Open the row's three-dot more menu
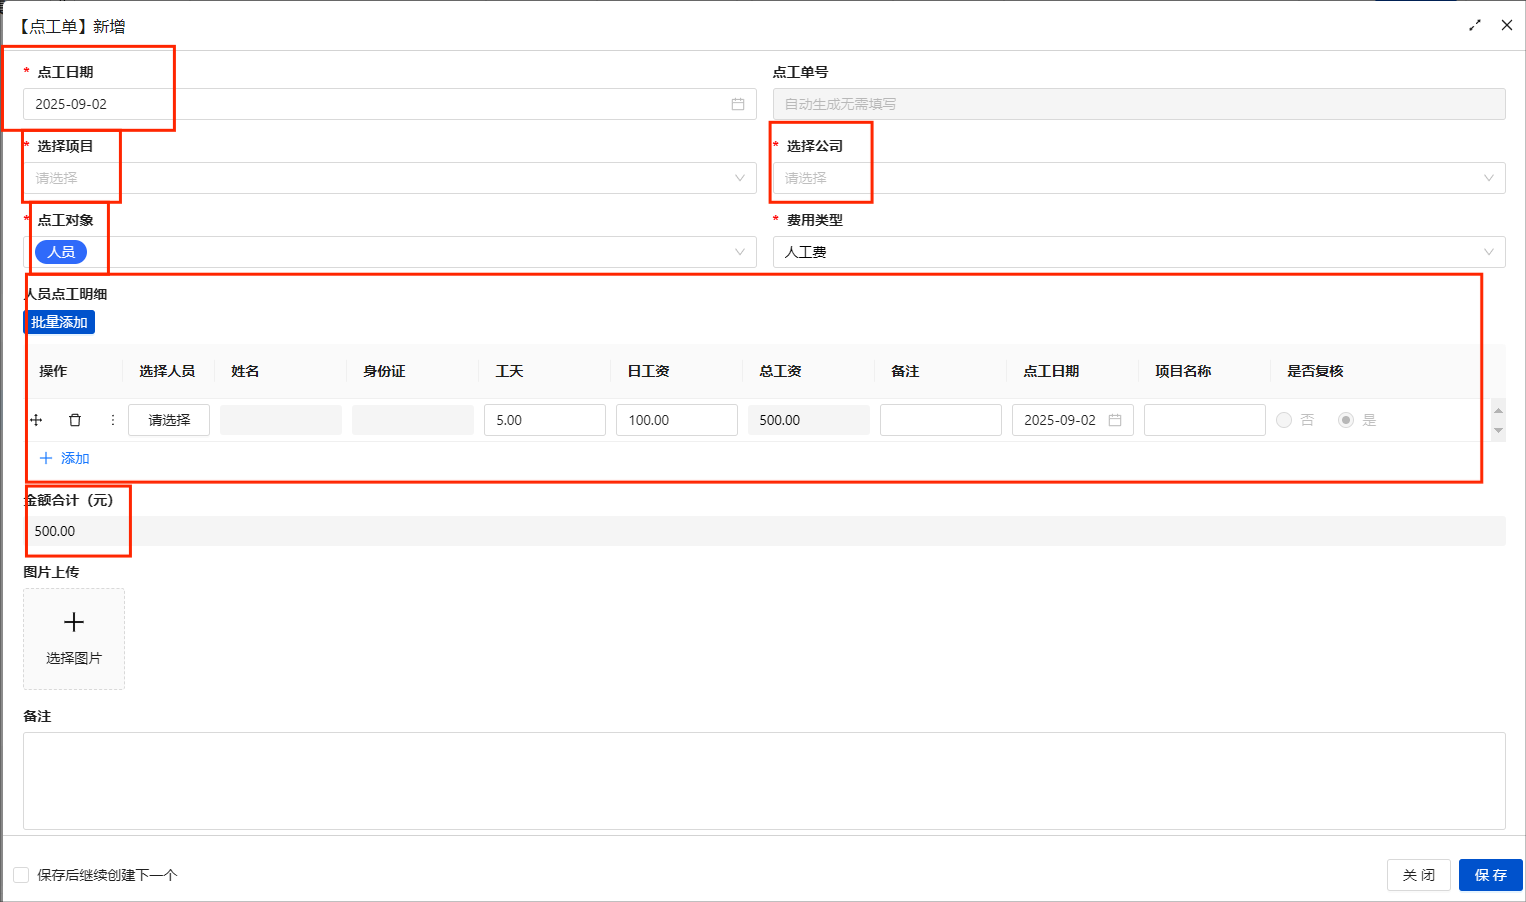The image size is (1526, 902). pyautogui.click(x=112, y=420)
